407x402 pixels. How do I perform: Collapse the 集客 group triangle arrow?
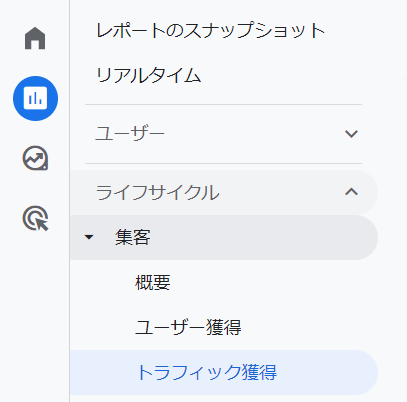89,237
